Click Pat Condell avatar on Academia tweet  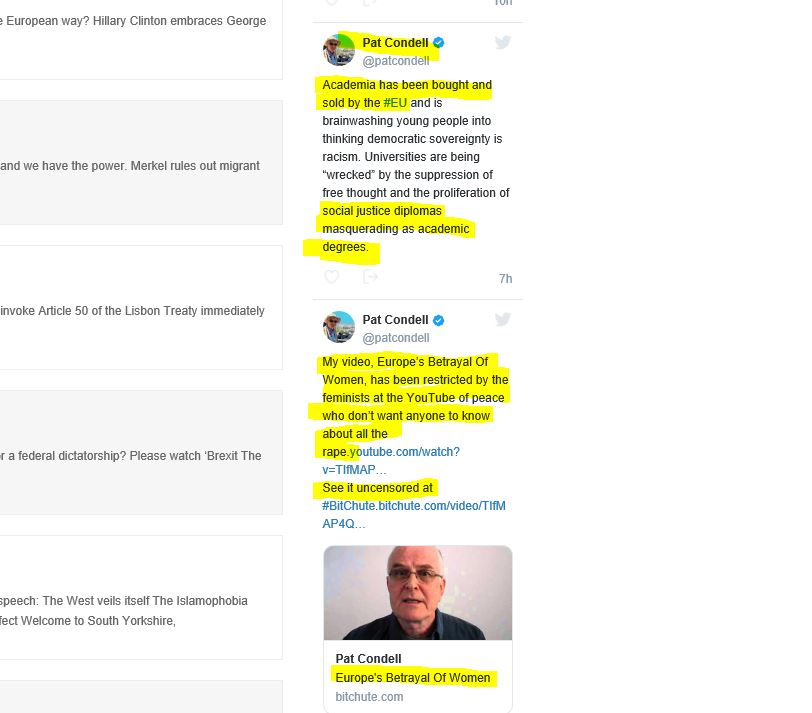[x=339, y=50]
